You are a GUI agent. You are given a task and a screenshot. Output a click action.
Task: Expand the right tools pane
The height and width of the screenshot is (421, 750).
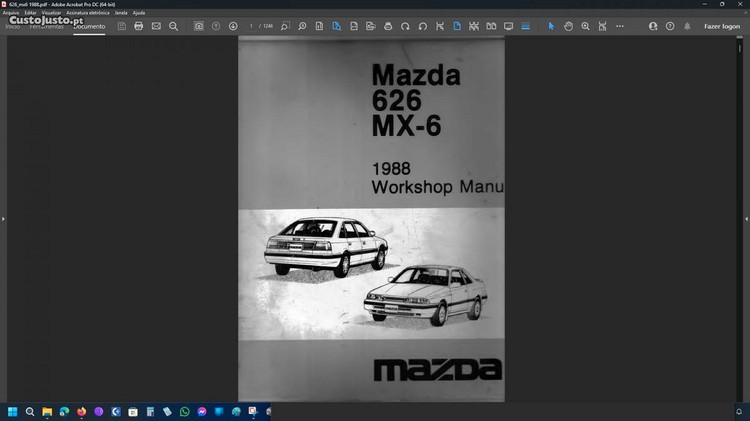click(x=746, y=218)
